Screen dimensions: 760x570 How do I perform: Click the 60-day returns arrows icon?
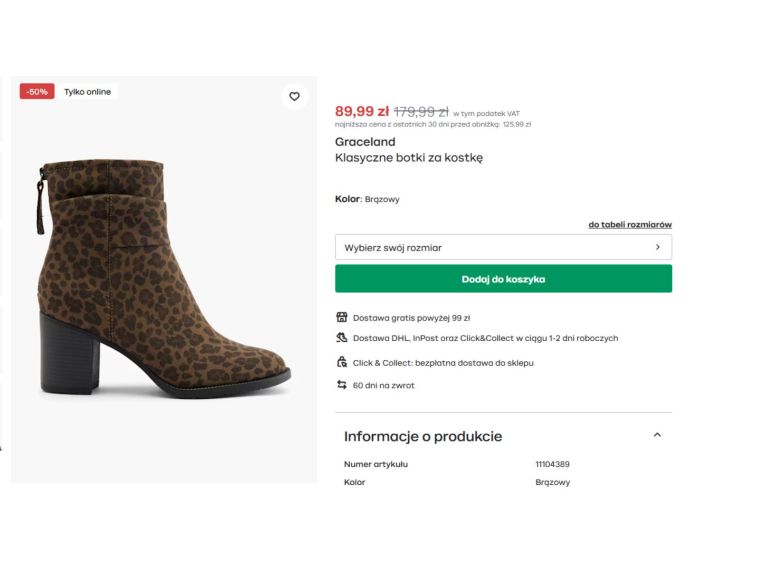[342, 385]
